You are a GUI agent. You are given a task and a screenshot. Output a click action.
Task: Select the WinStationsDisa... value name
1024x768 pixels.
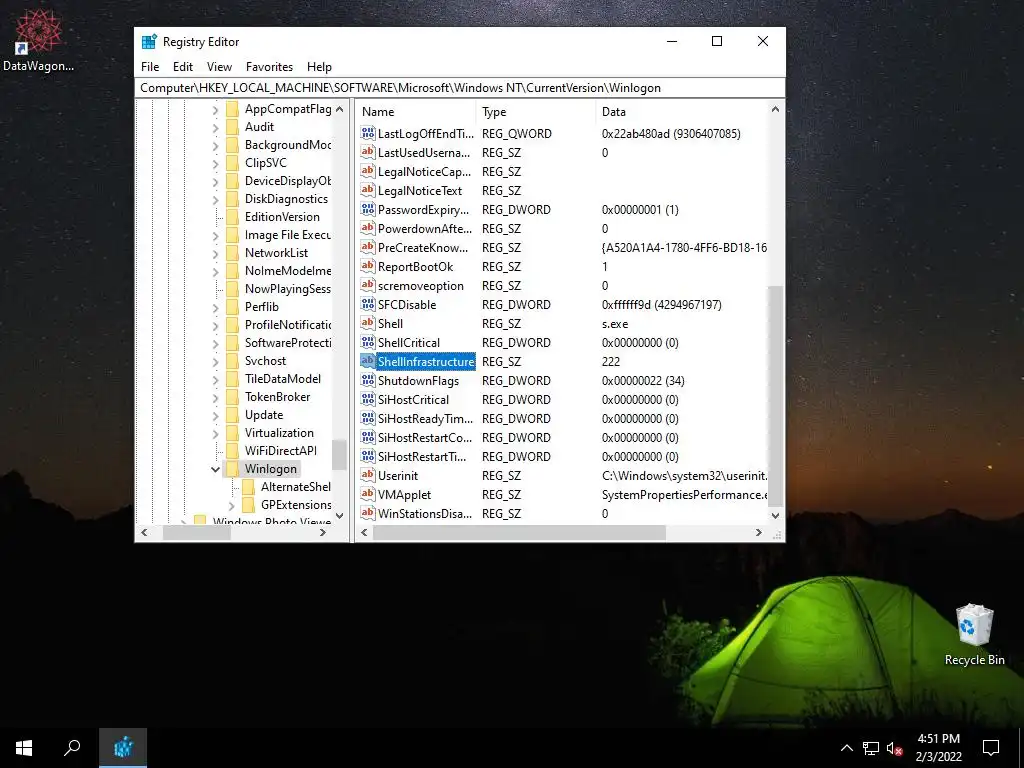point(424,513)
